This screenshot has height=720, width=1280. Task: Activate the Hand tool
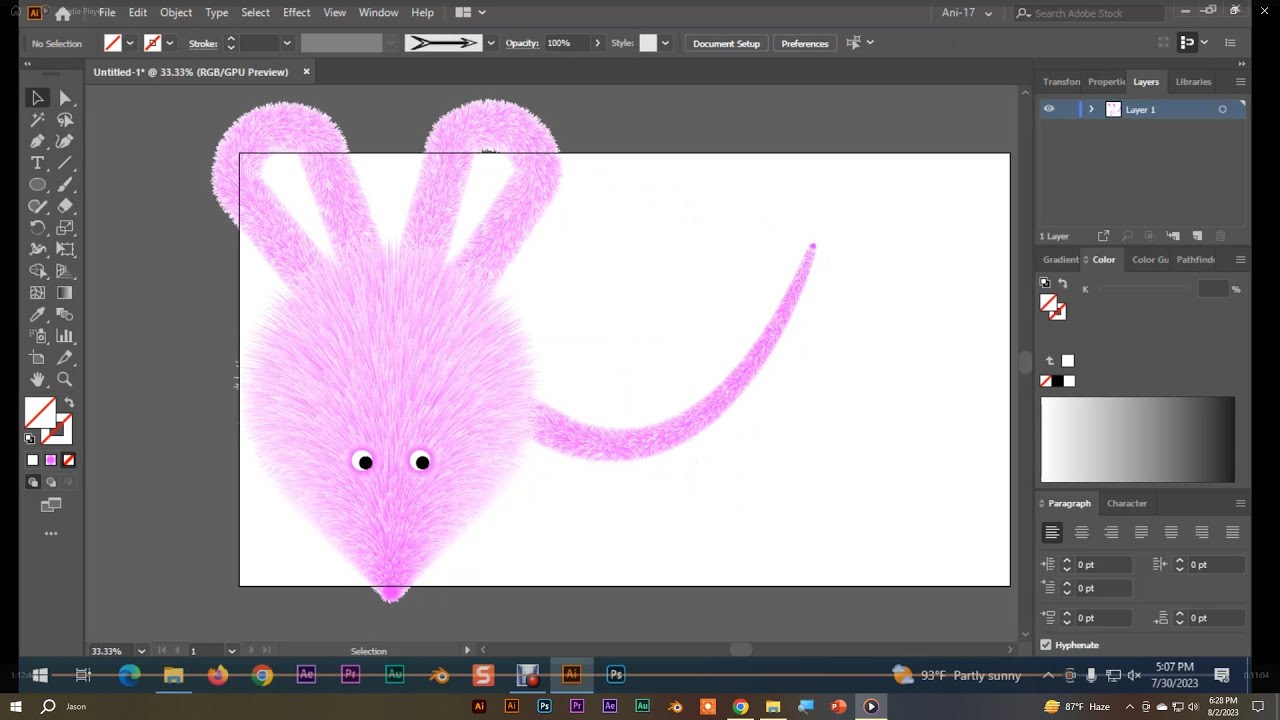[37, 379]
